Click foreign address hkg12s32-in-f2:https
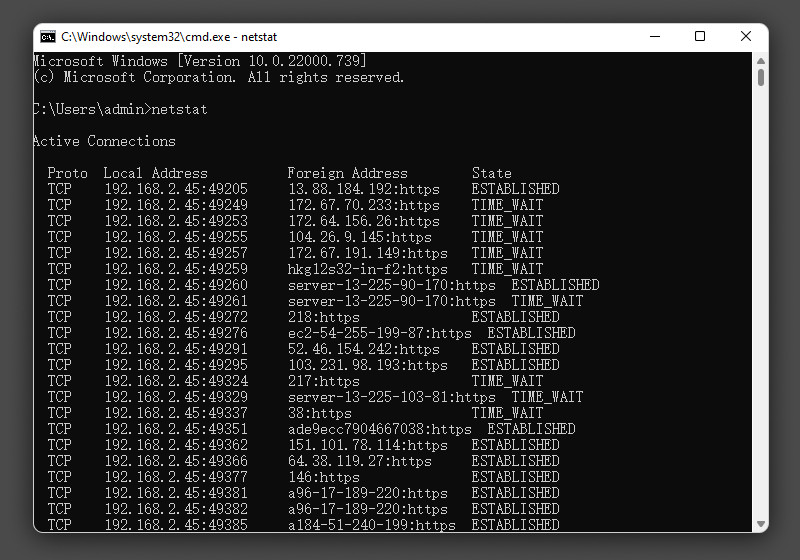The height and width of the screenshot is (560, 800). click(x=368, y=269)
